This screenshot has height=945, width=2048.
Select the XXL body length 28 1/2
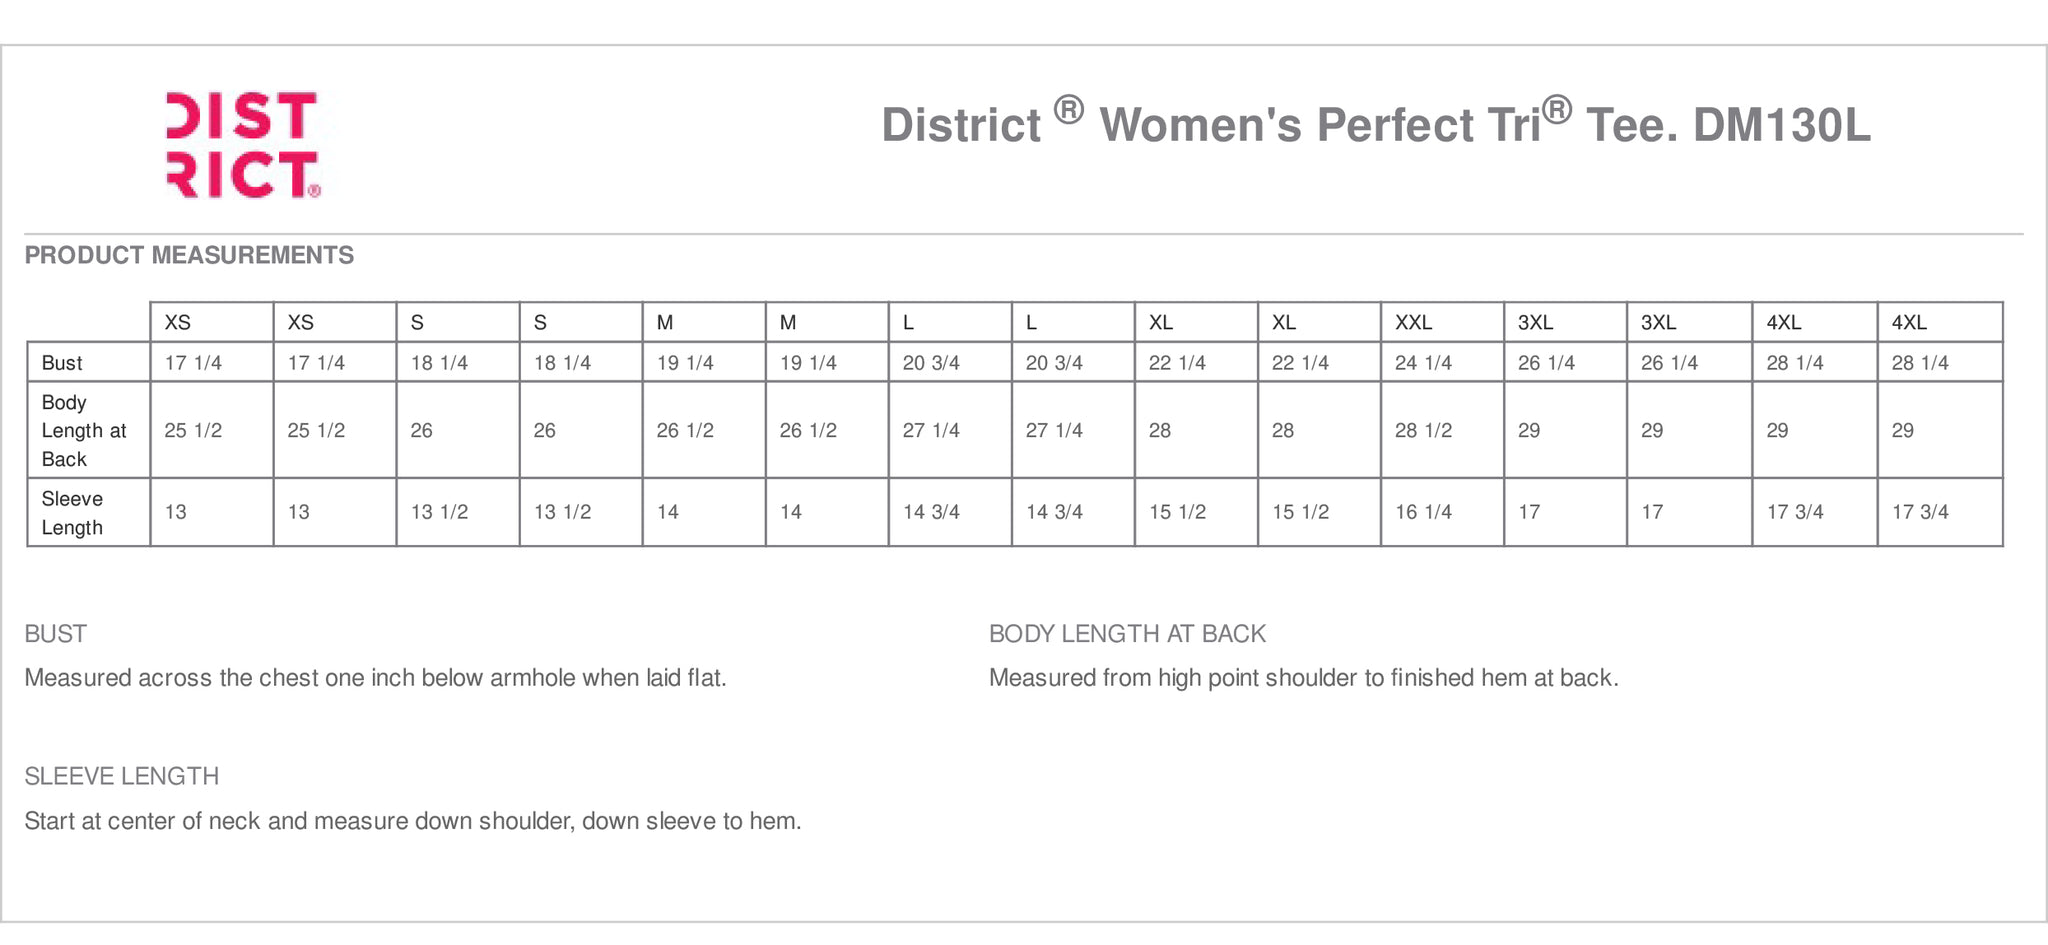coord(1423,431)
